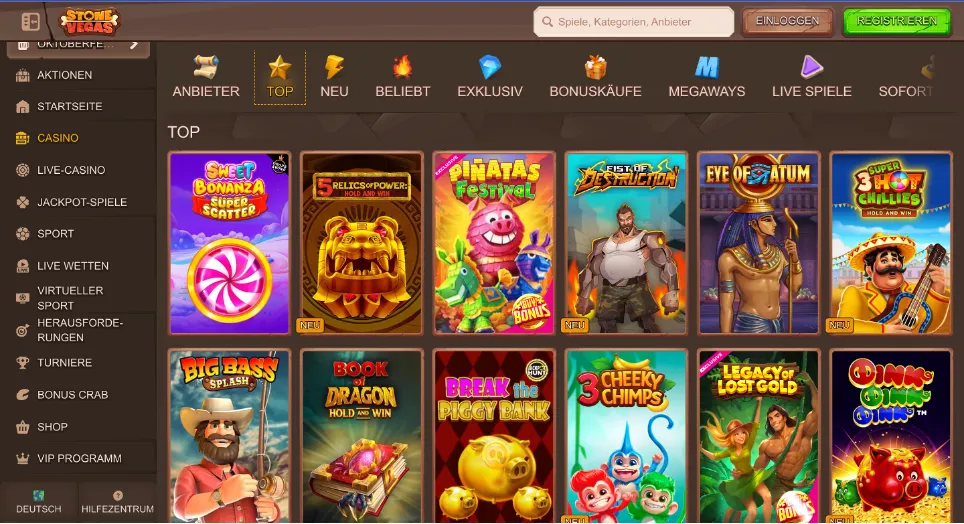964x524 pixels.
Task: Select the Bonuskäufe gift box category
Action: pos(595,77)
